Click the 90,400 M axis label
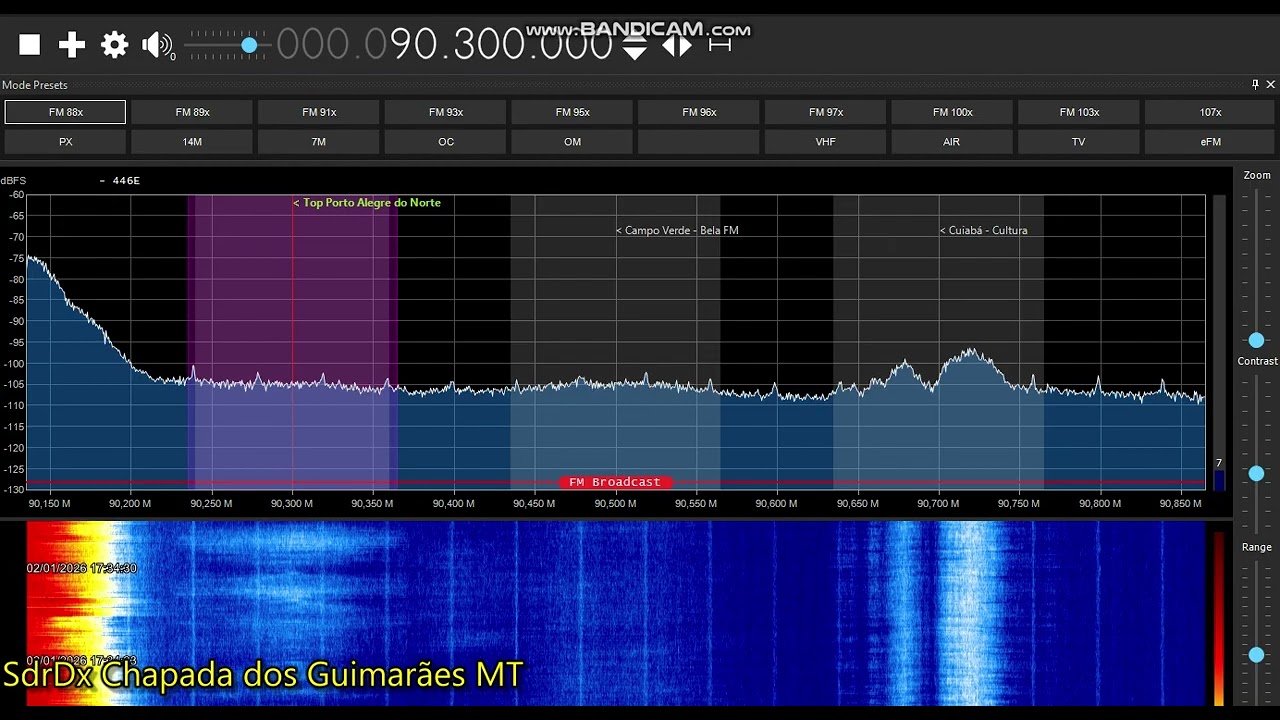This screenshot has width=1280, height=720. pos(454,504)
